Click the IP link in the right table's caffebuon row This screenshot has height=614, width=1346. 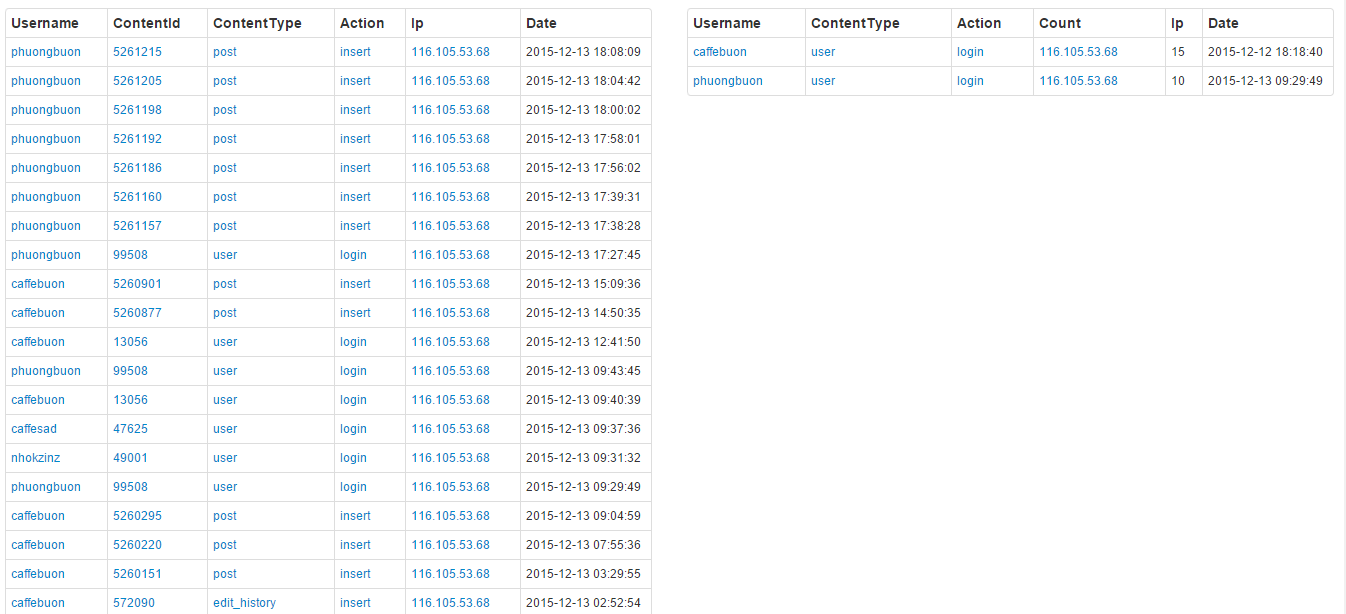tap(1078, 52)
